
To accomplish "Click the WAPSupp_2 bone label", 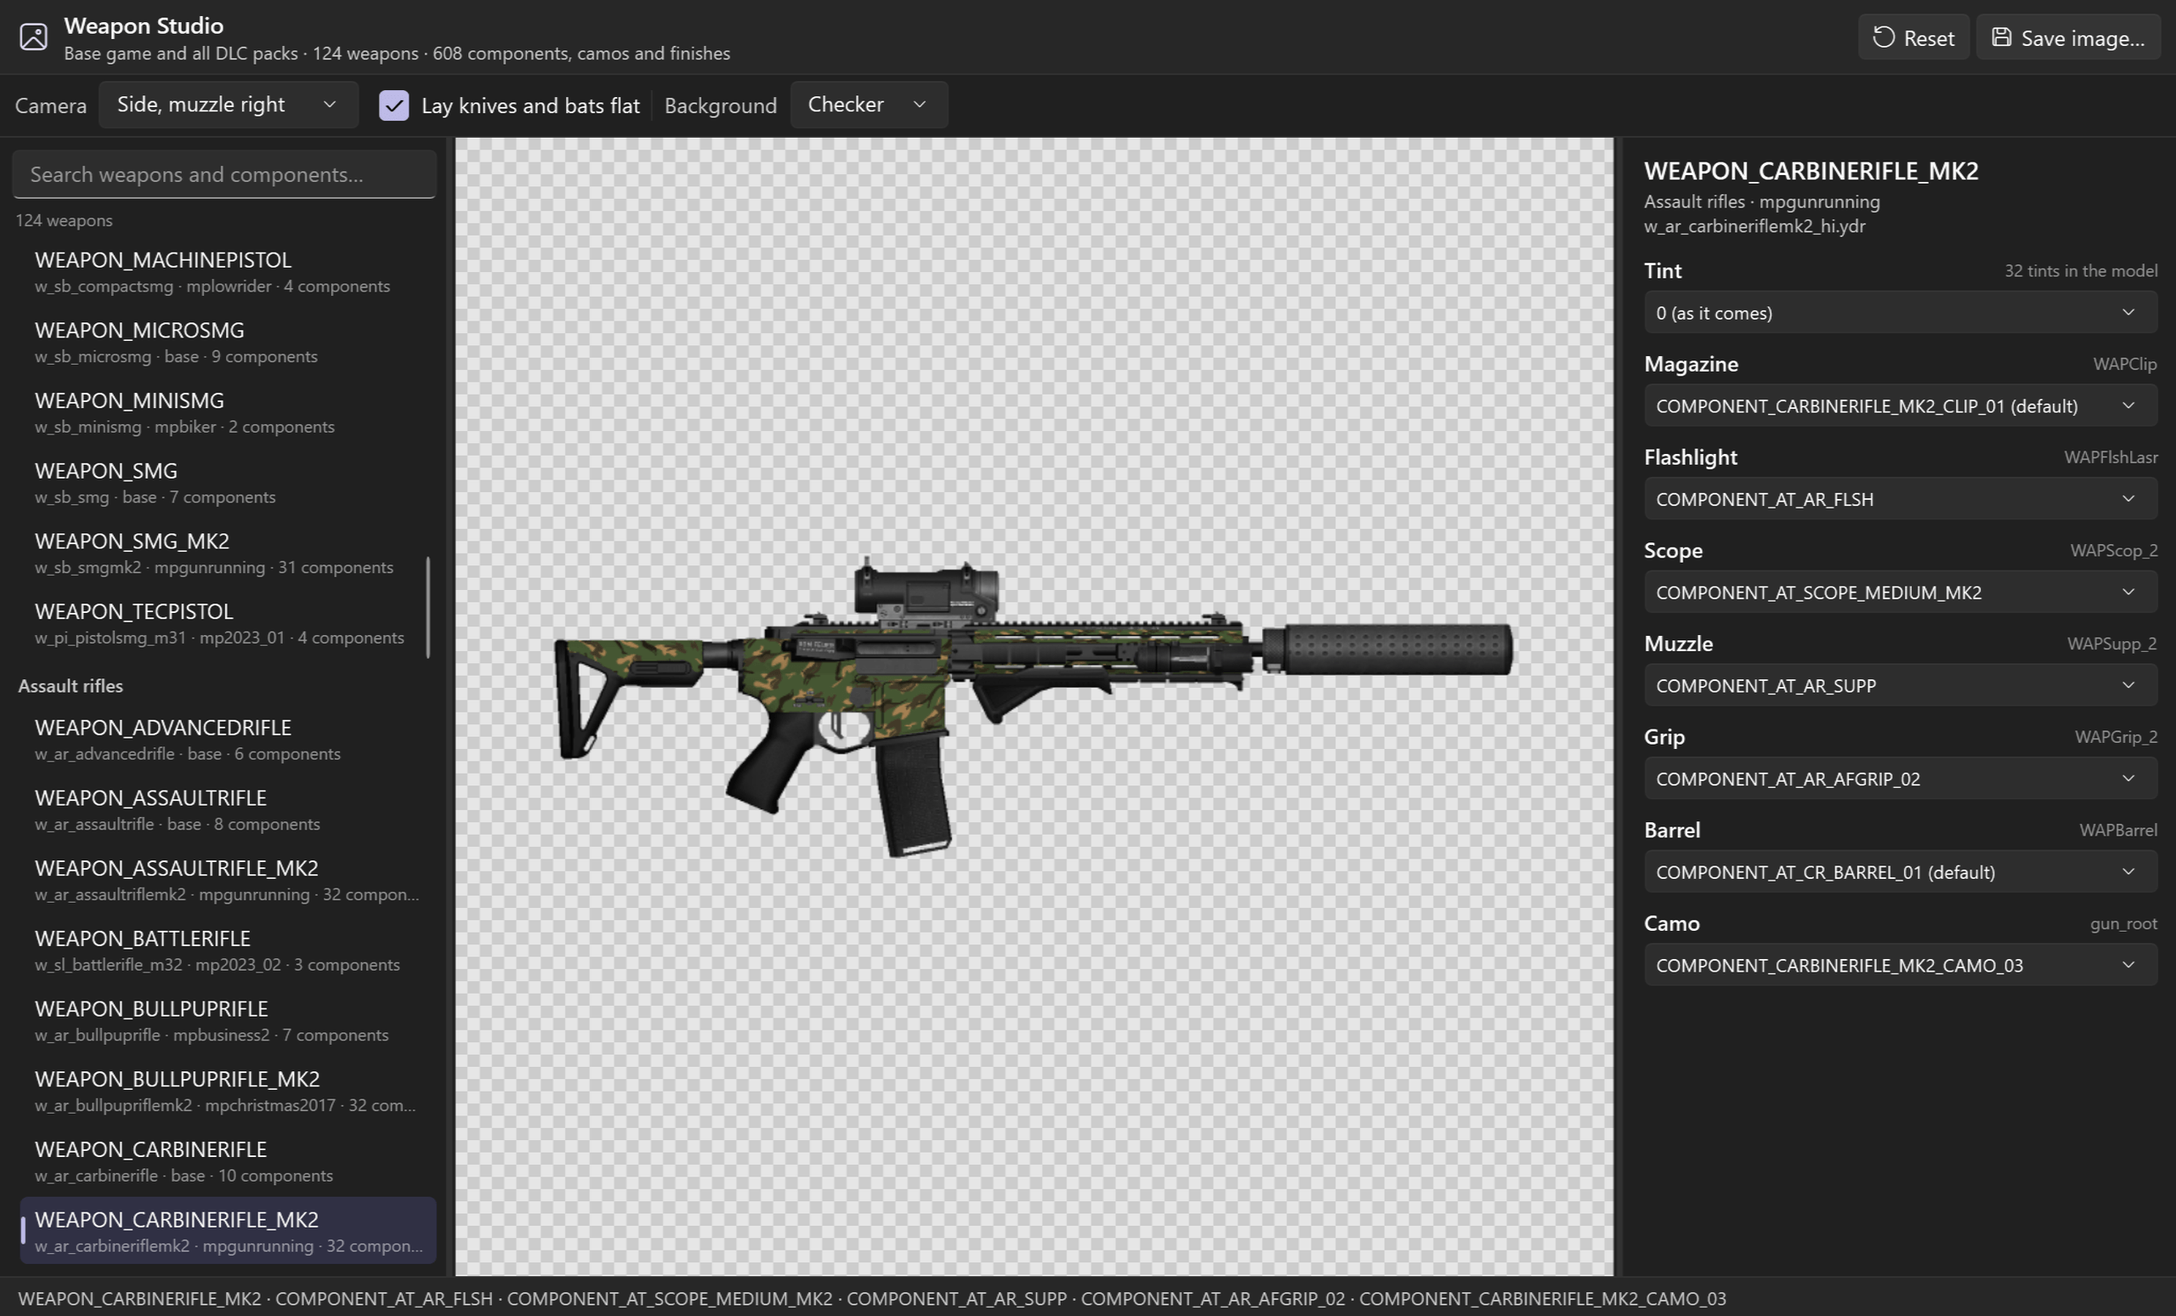I will click(2112, 643).
